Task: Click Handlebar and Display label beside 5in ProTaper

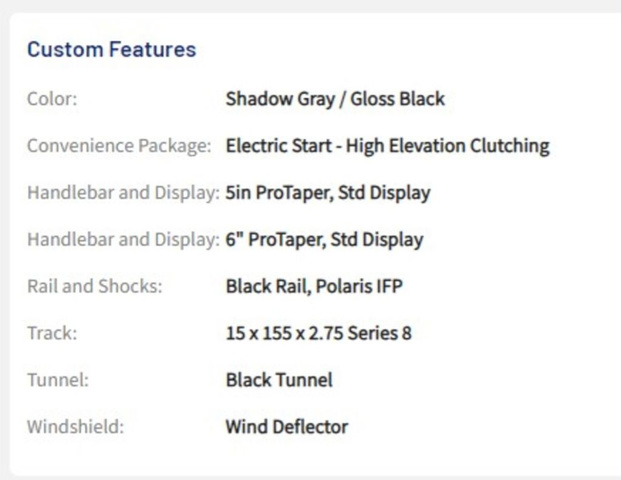Action: tap(122, 193)
